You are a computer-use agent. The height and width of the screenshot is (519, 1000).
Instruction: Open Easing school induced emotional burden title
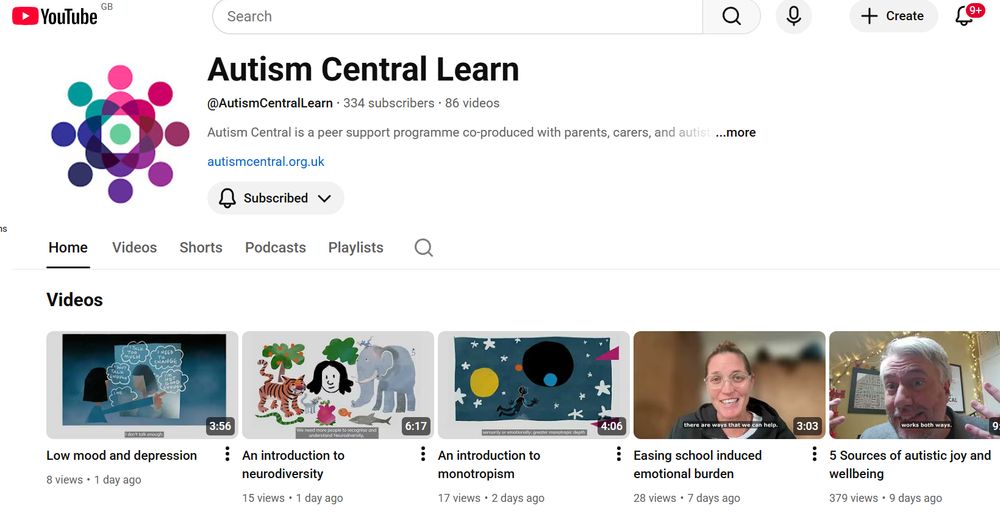click(698, 464)
